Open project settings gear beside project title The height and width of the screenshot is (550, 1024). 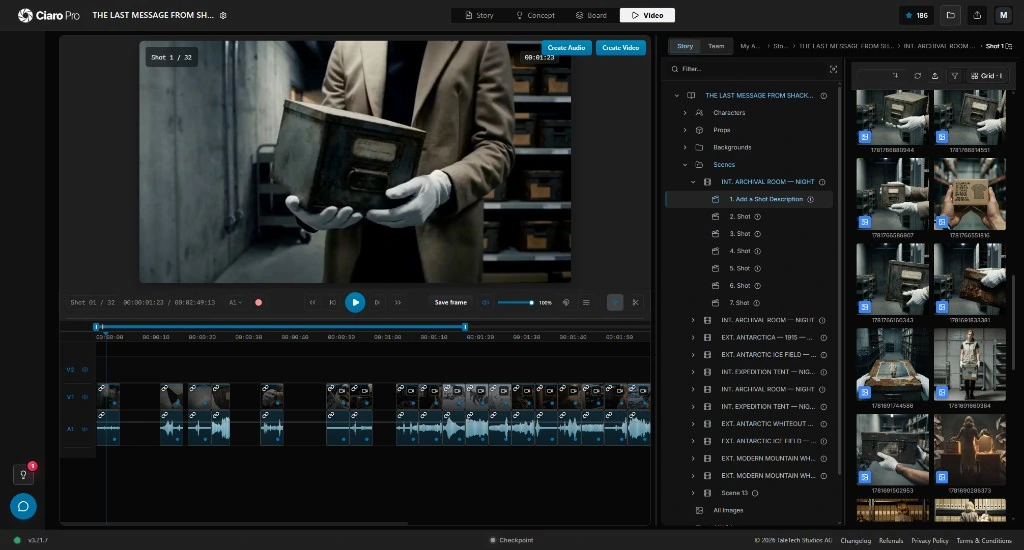tap(223, 15)
